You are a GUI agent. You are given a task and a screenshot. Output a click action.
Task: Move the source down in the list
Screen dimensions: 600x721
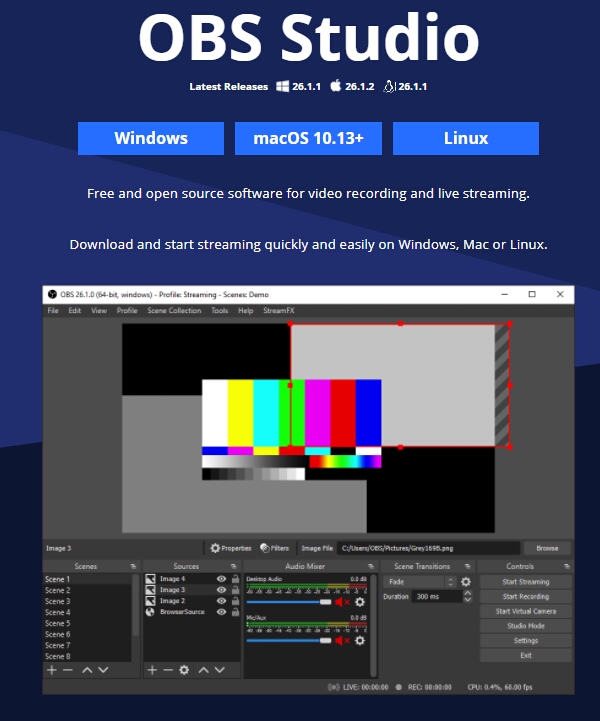(x=220, y=670)
